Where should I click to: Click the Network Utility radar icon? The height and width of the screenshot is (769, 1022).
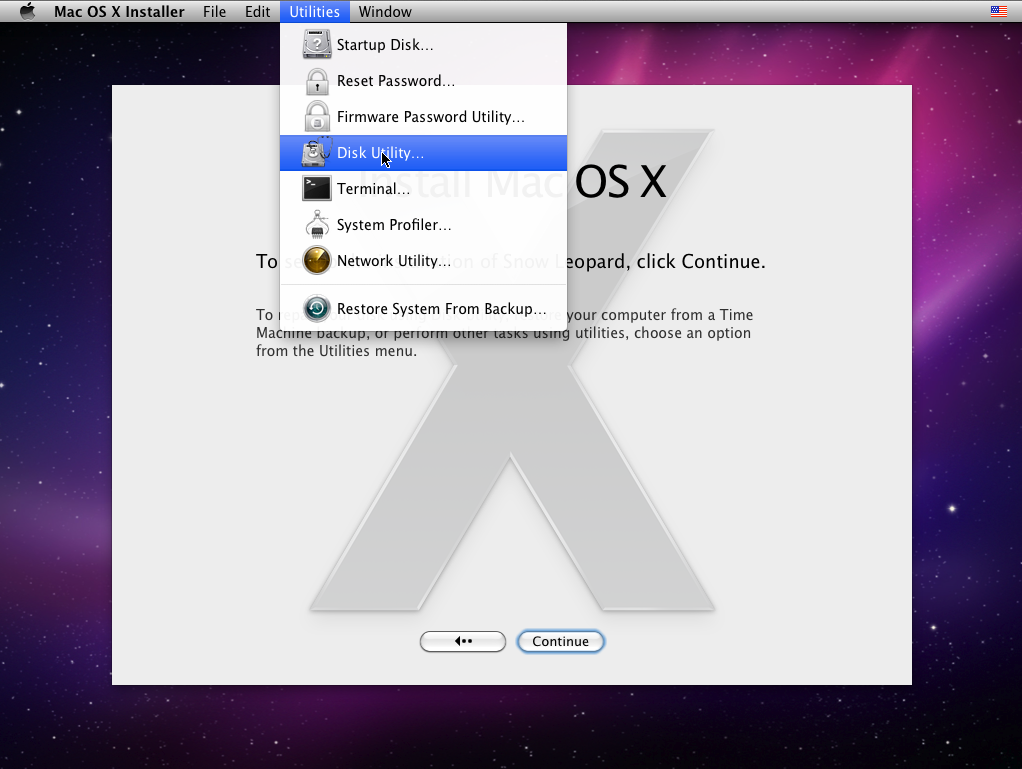point(317,261)
